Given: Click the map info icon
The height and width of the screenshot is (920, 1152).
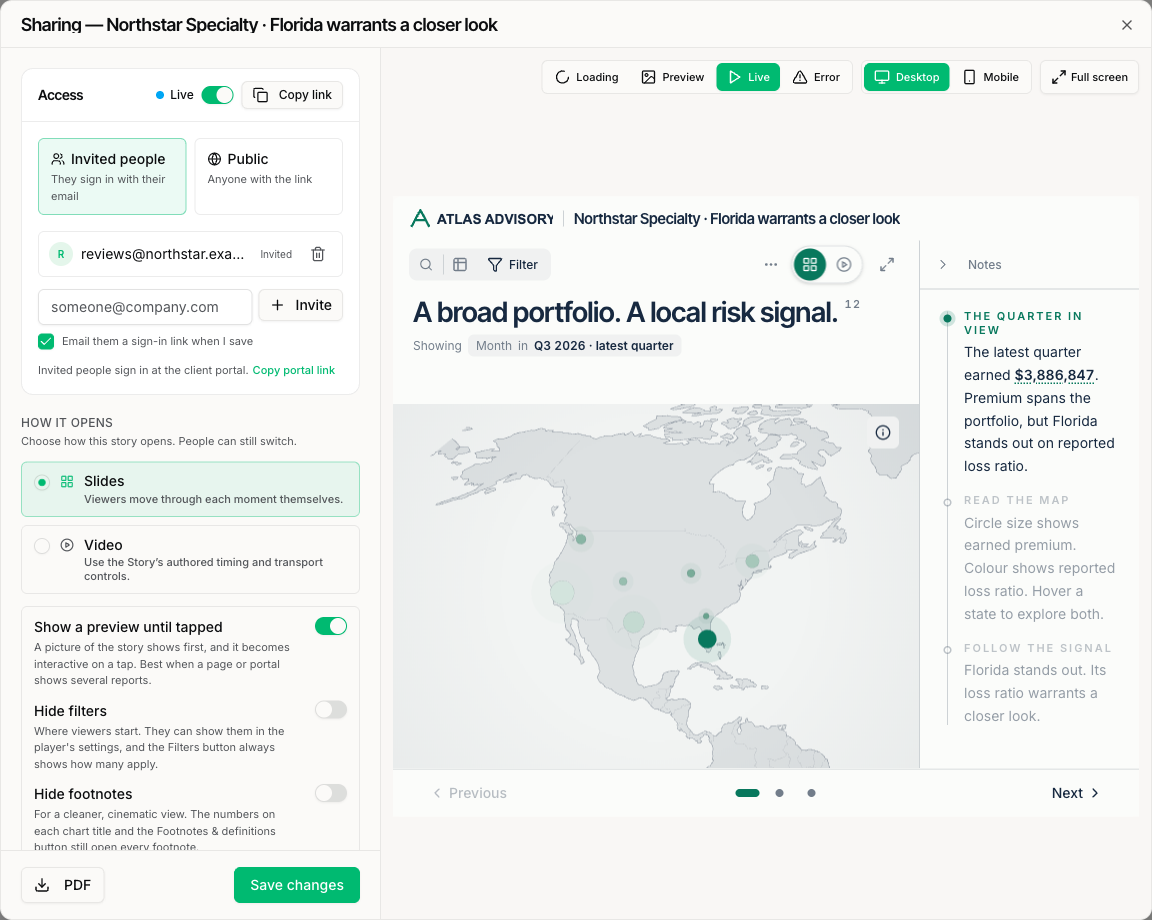Looking at the screenshot, I should pyautogui.click(x=883, y=433).
